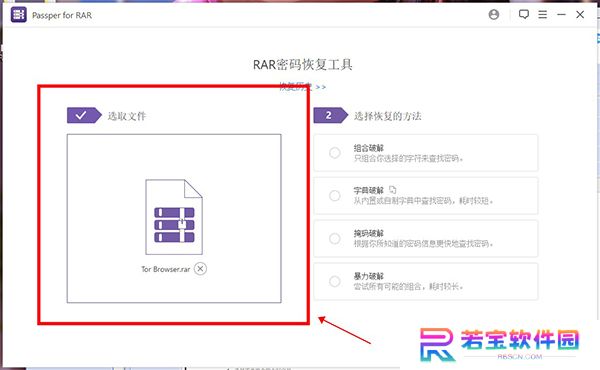
Task: Select the 组合破解 radio button
Action: [334, 153]
